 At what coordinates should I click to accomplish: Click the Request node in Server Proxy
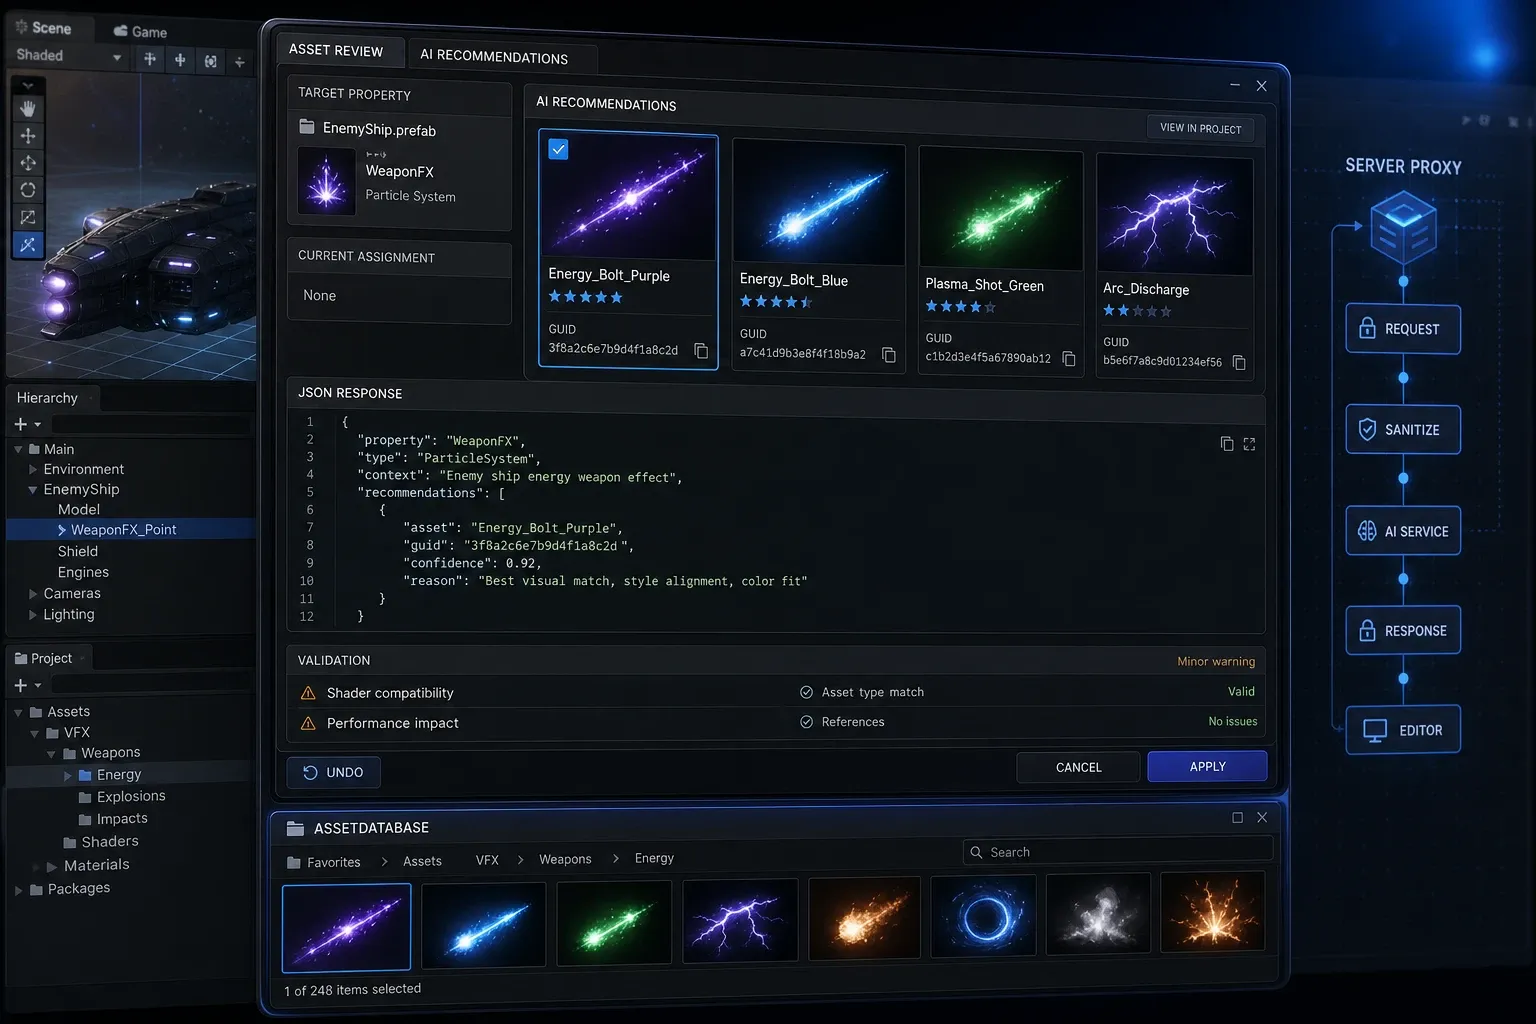pyautogui.click(x=1403, y=329)
